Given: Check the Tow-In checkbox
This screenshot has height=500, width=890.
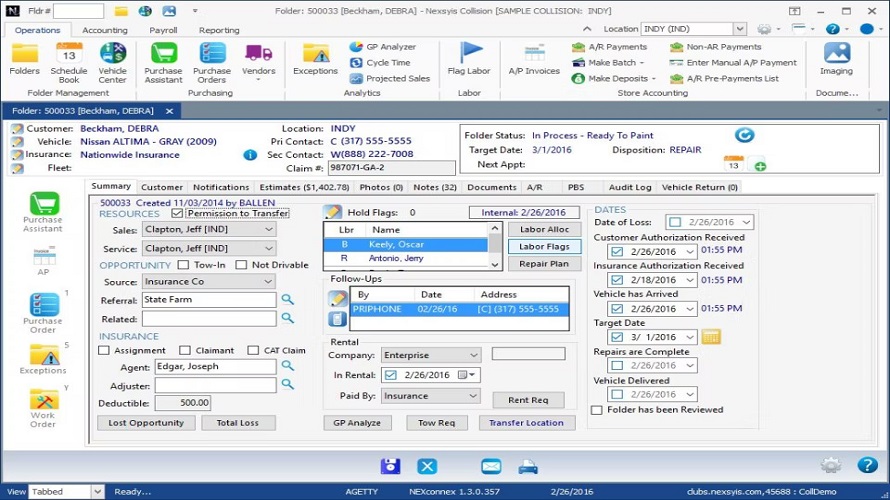Looking at the screenshot, I should [x=183, y=264].
